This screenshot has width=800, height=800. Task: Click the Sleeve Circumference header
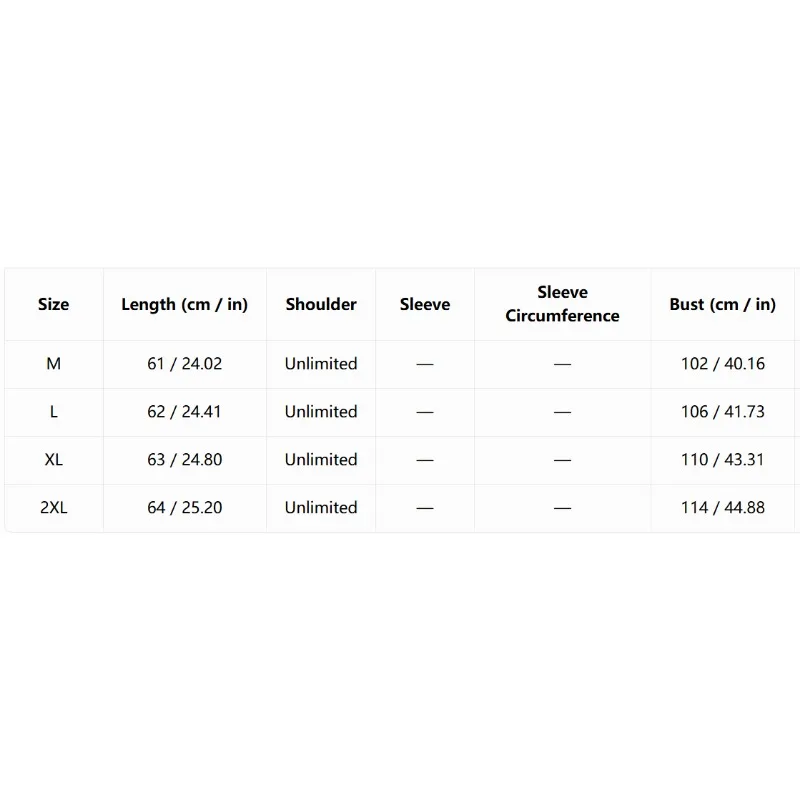coord(562,304)
